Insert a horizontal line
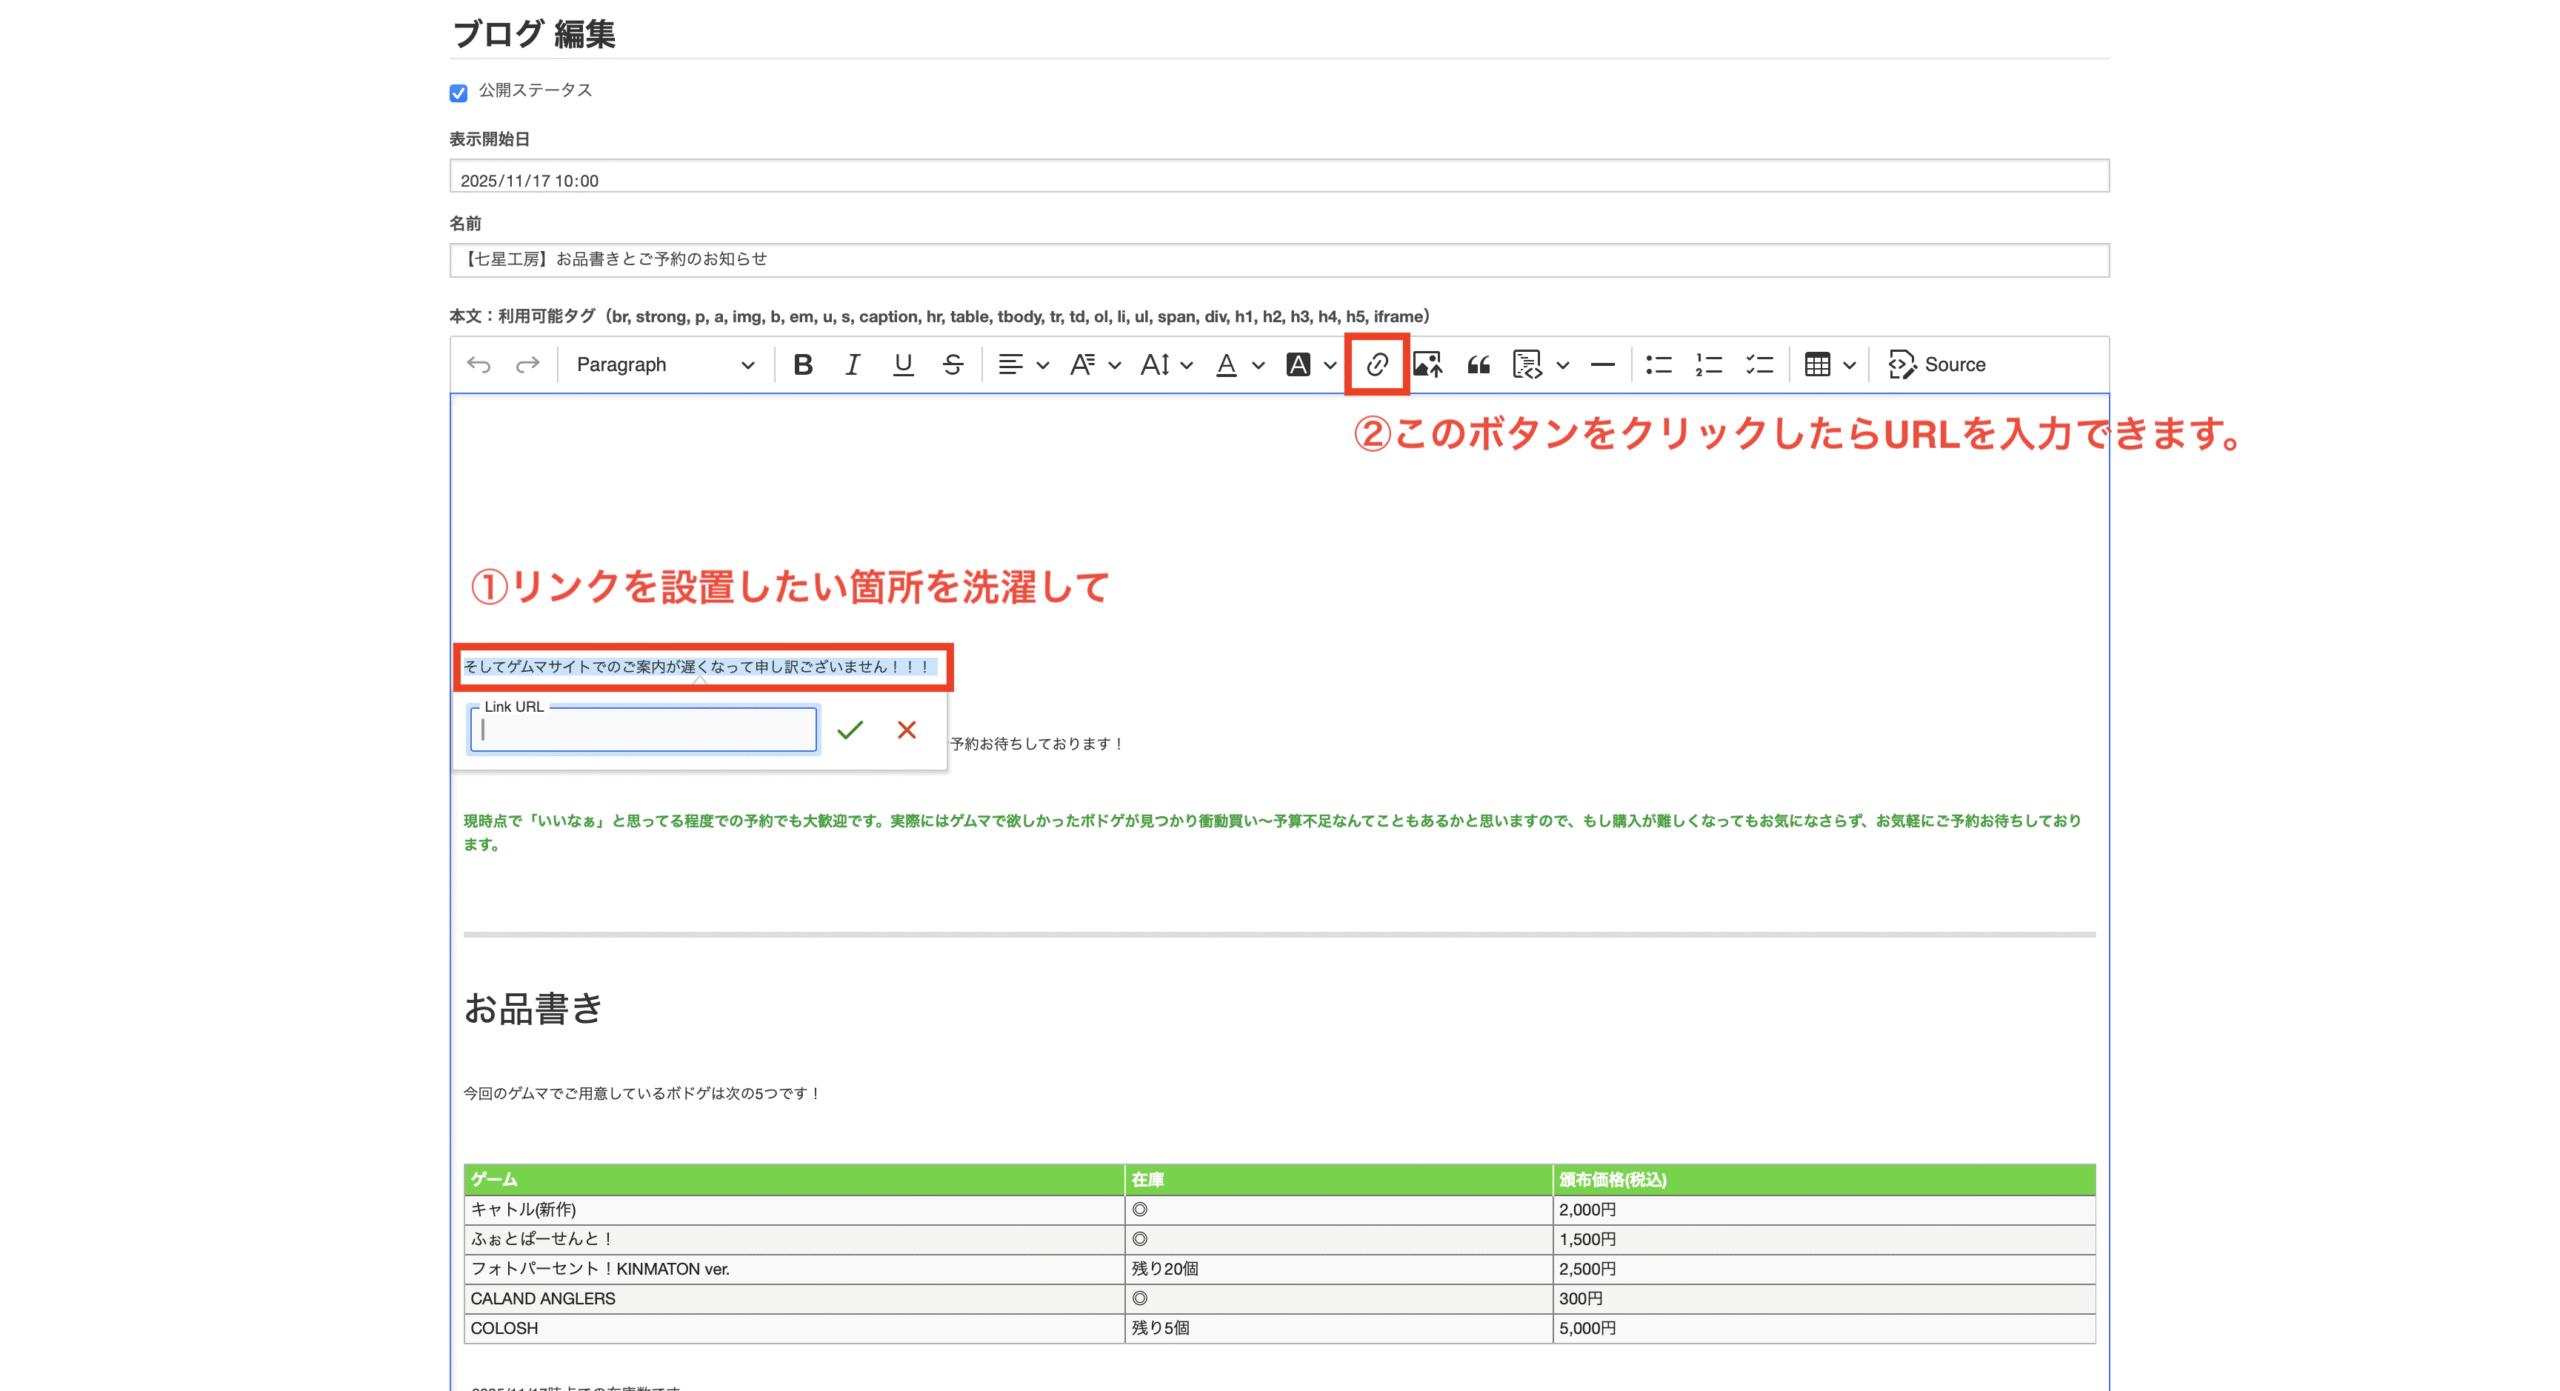This screenshot has height=1391, width=2560. (x=1602, y=365)
